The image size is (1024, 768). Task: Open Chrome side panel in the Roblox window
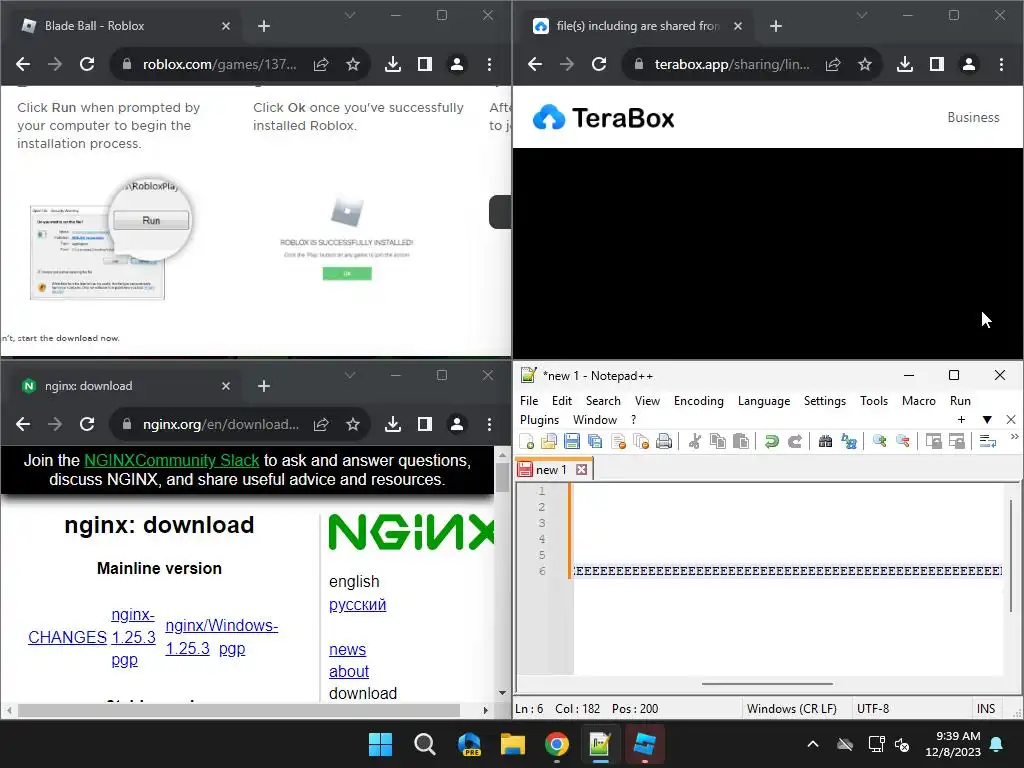point(424,64)
